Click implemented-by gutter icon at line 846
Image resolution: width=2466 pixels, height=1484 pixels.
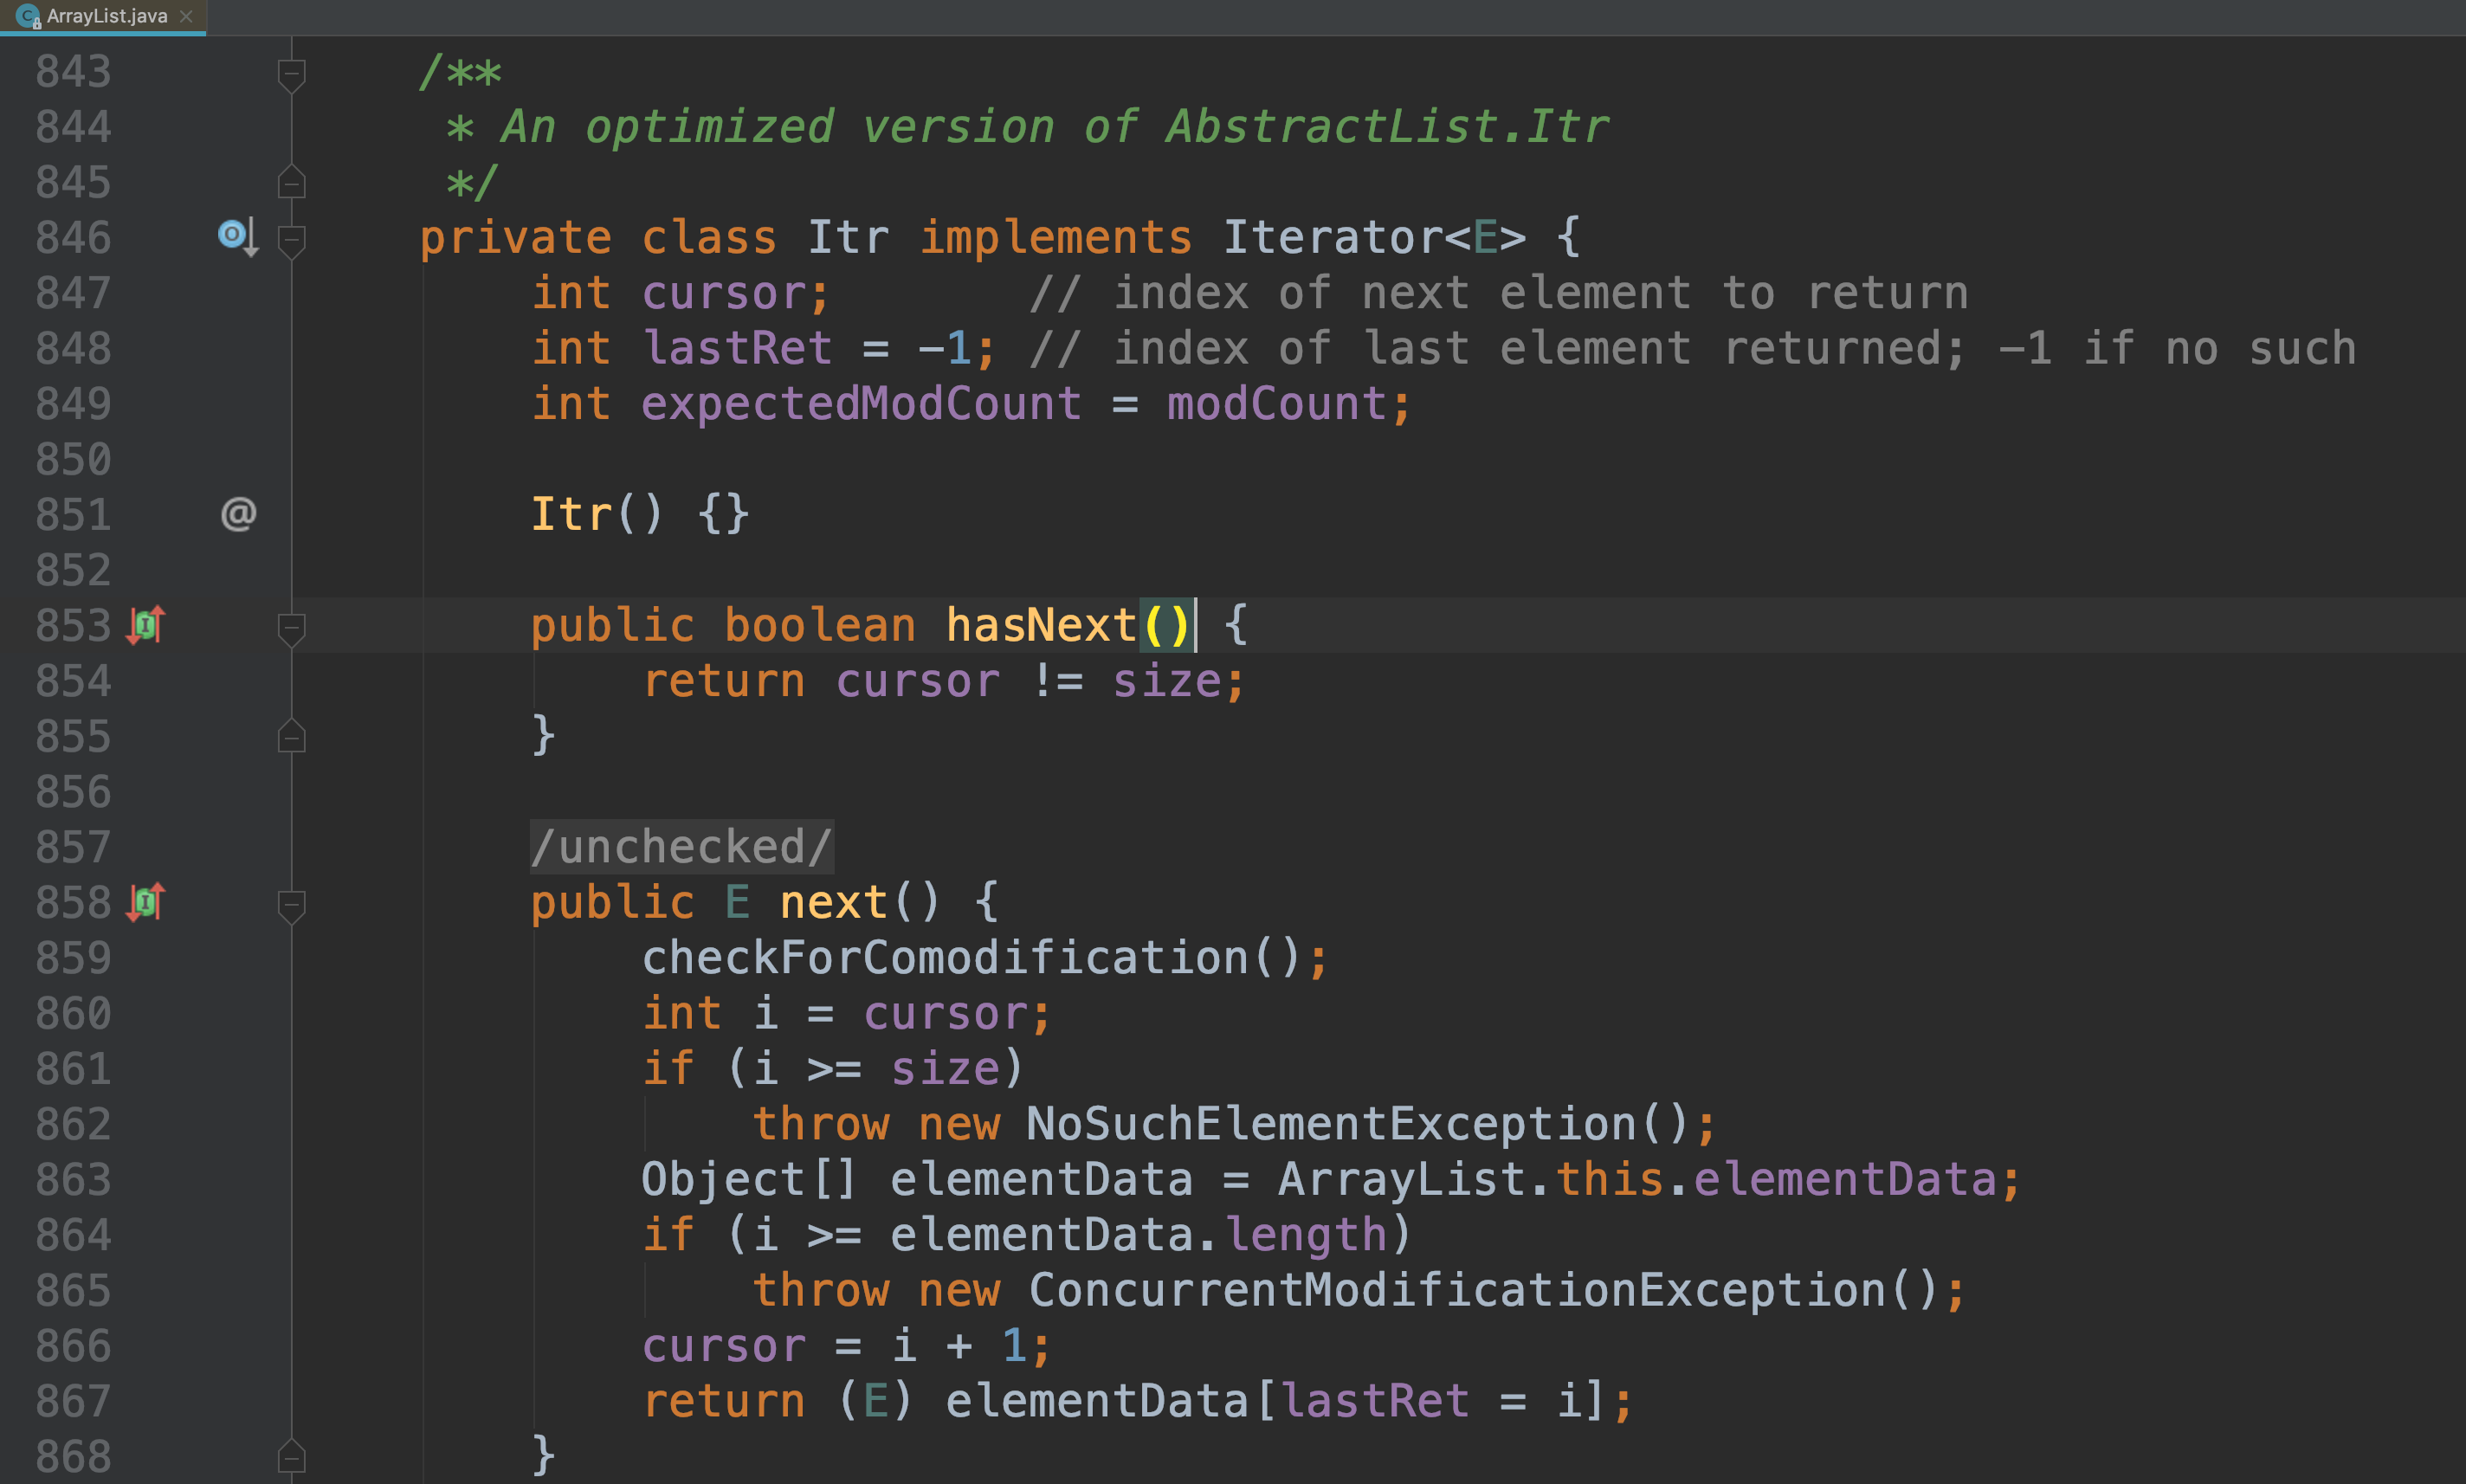pos(238,236)
